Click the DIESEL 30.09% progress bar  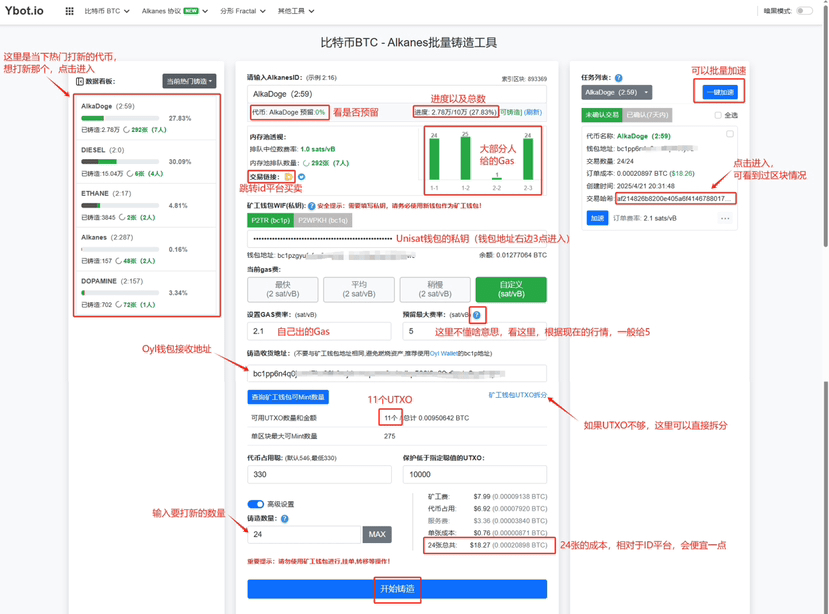(120, 162)
